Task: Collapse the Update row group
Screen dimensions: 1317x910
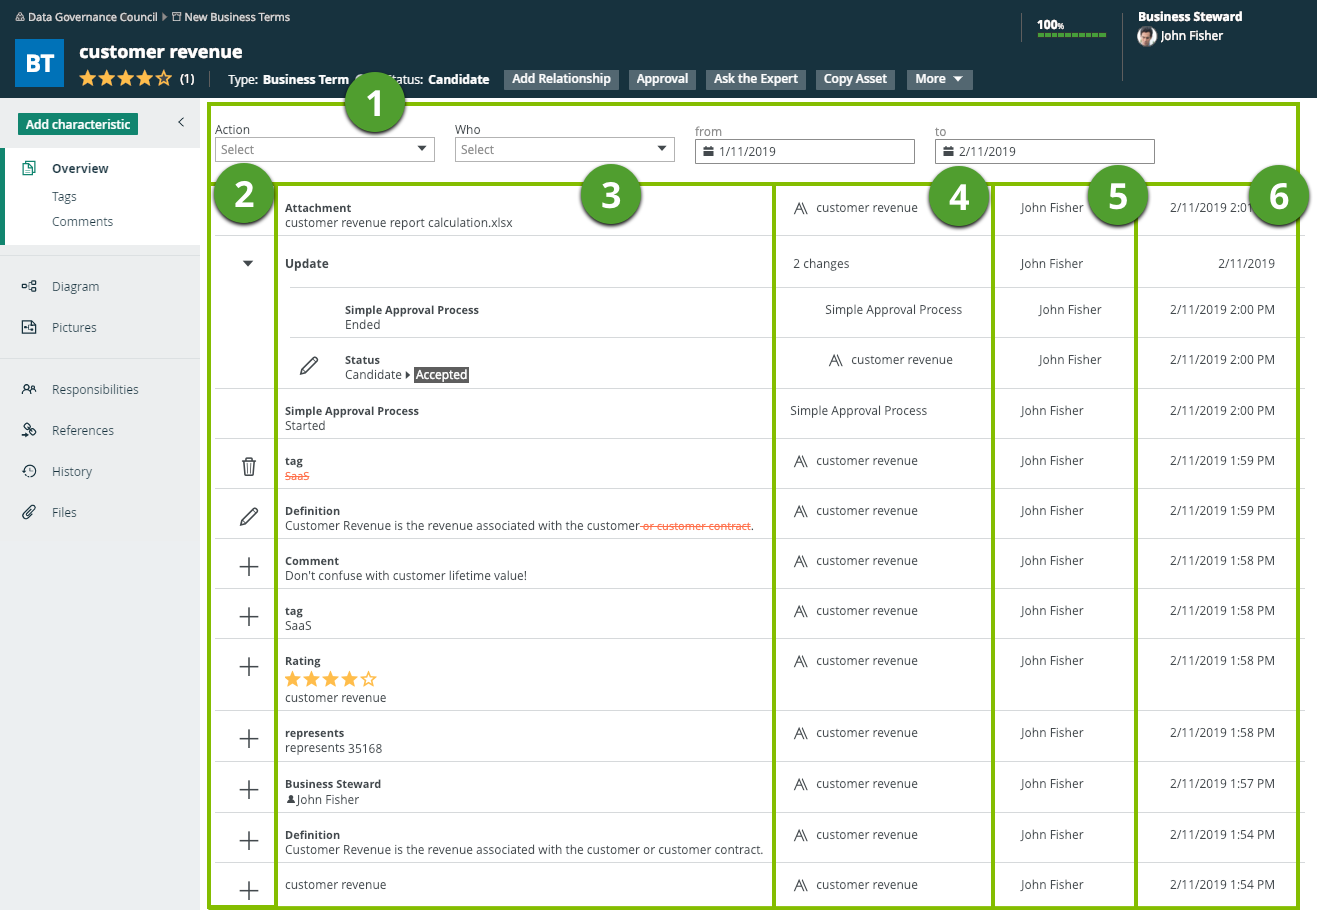Action: click(248, 264)
